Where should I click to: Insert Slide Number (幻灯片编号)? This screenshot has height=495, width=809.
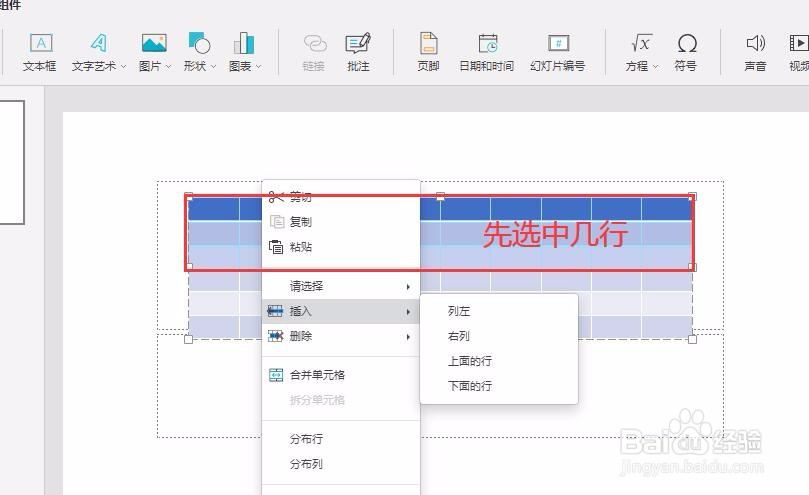coord(558,52)
